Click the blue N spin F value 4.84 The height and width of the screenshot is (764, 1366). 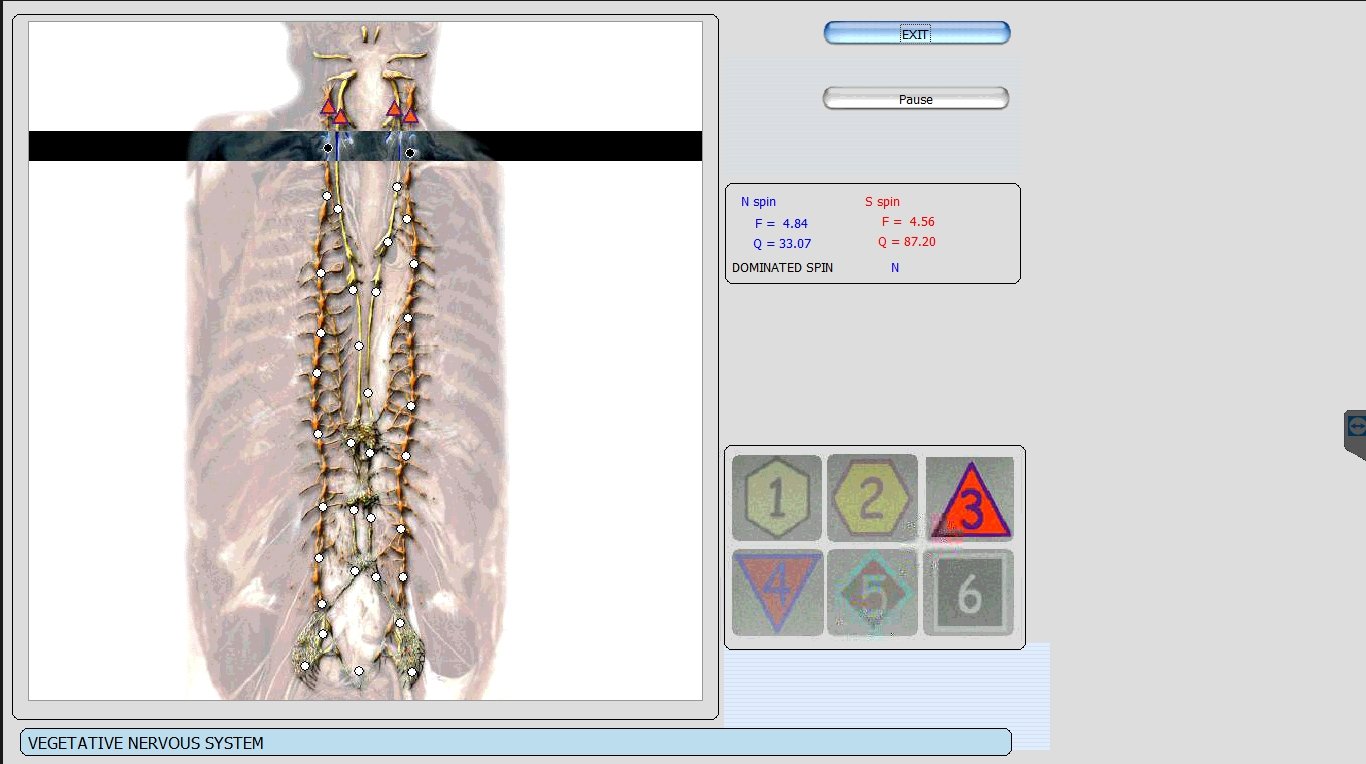pyautogui.click(x=781, y=224)
